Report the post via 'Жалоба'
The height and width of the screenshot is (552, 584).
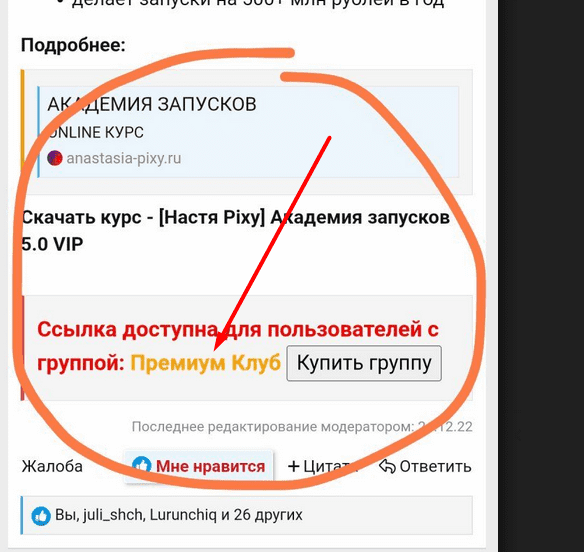(x=52, y=466)
